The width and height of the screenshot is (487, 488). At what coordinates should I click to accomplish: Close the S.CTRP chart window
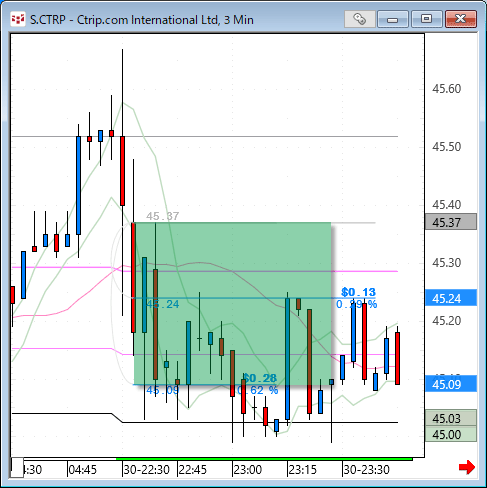[x=461, y=19]
